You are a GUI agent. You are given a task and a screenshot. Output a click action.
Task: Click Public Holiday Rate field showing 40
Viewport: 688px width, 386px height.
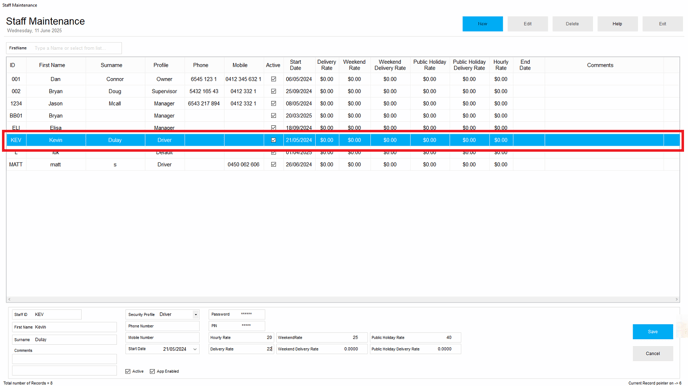(x=415, y=338)
